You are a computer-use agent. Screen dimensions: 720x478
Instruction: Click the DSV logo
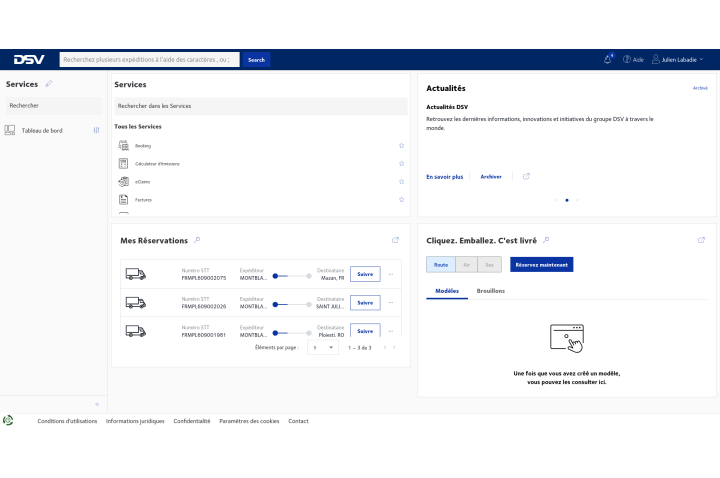(29, 60)
